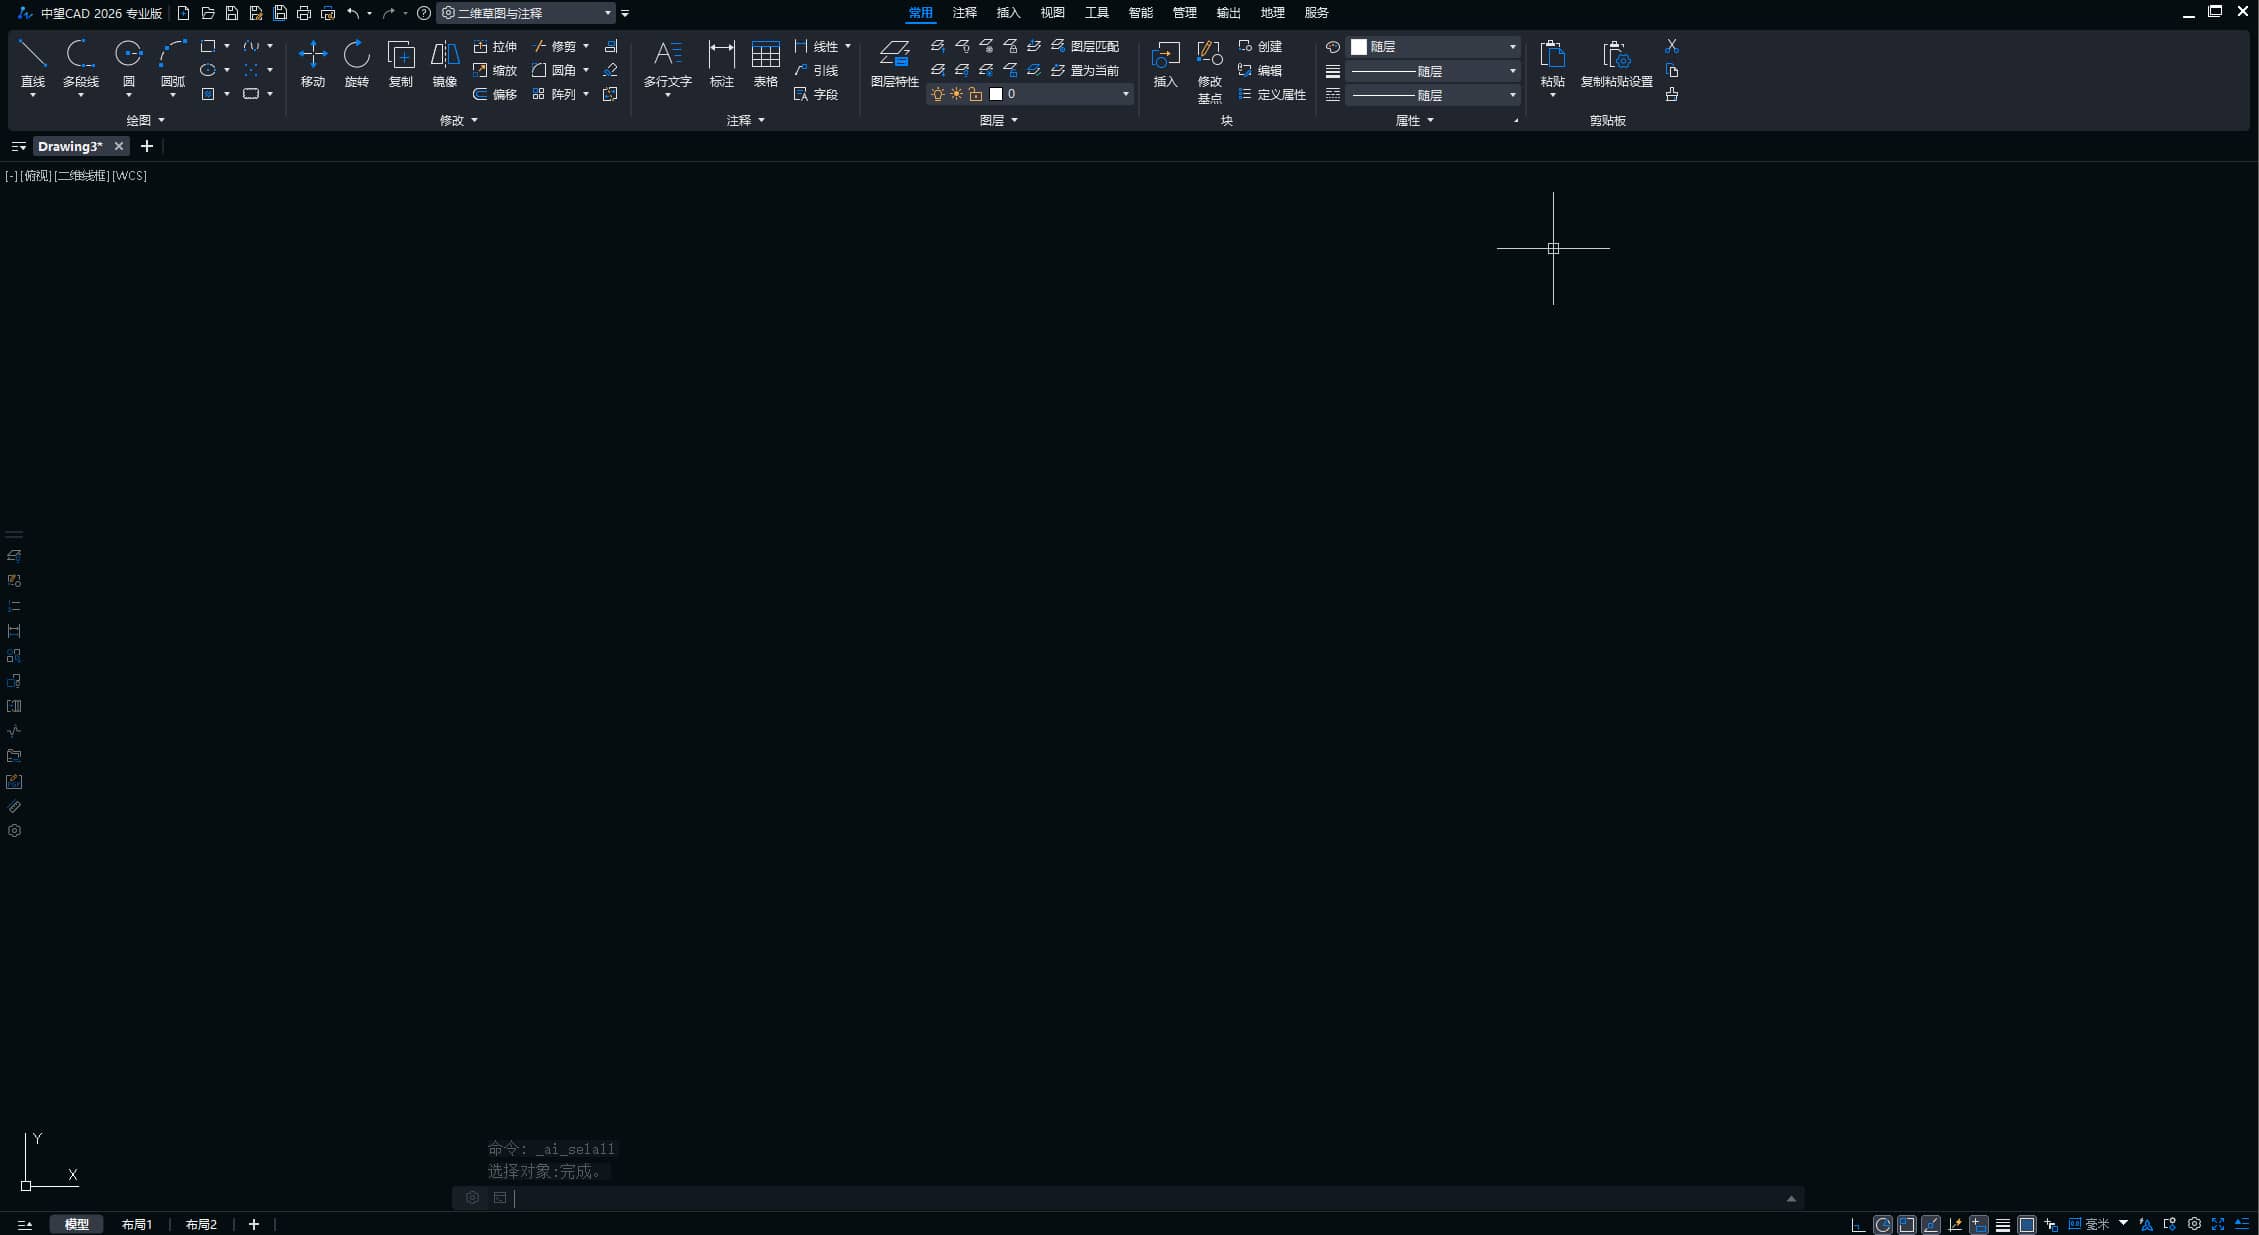This screenshot has width=2259, height=1235.
Task: Select the 多段线 (Polyline) tool
Action: (80, 65)
